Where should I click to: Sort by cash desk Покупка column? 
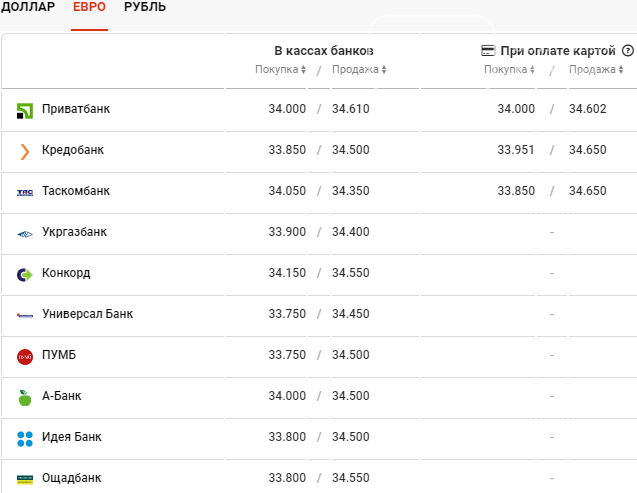(x=280, y=69)
